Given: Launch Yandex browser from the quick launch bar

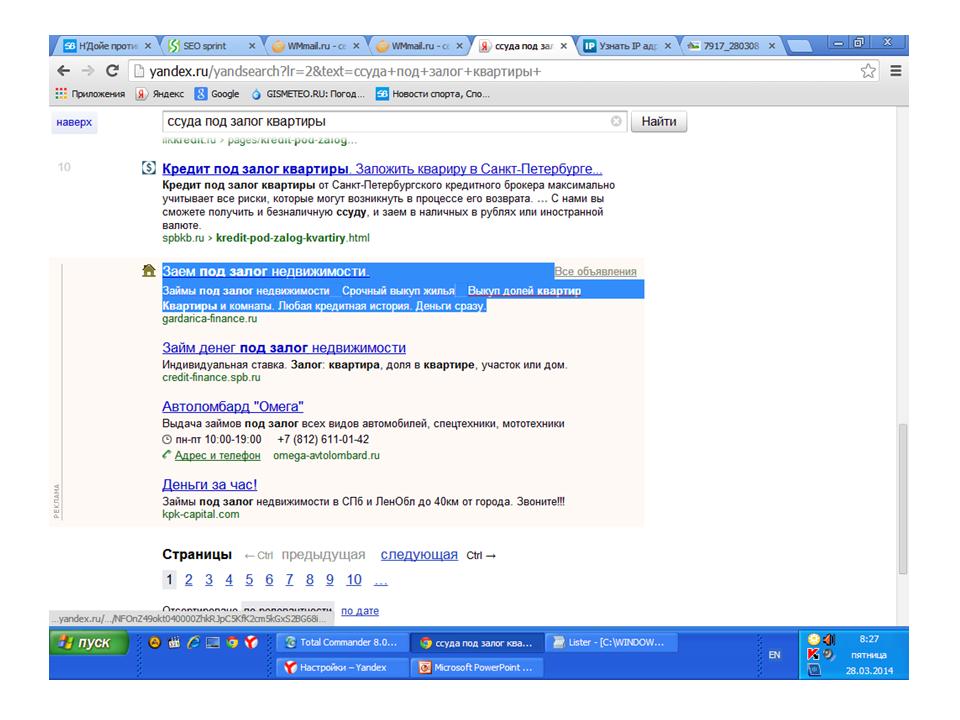Looking at the screenshot, I should point(252,642).
